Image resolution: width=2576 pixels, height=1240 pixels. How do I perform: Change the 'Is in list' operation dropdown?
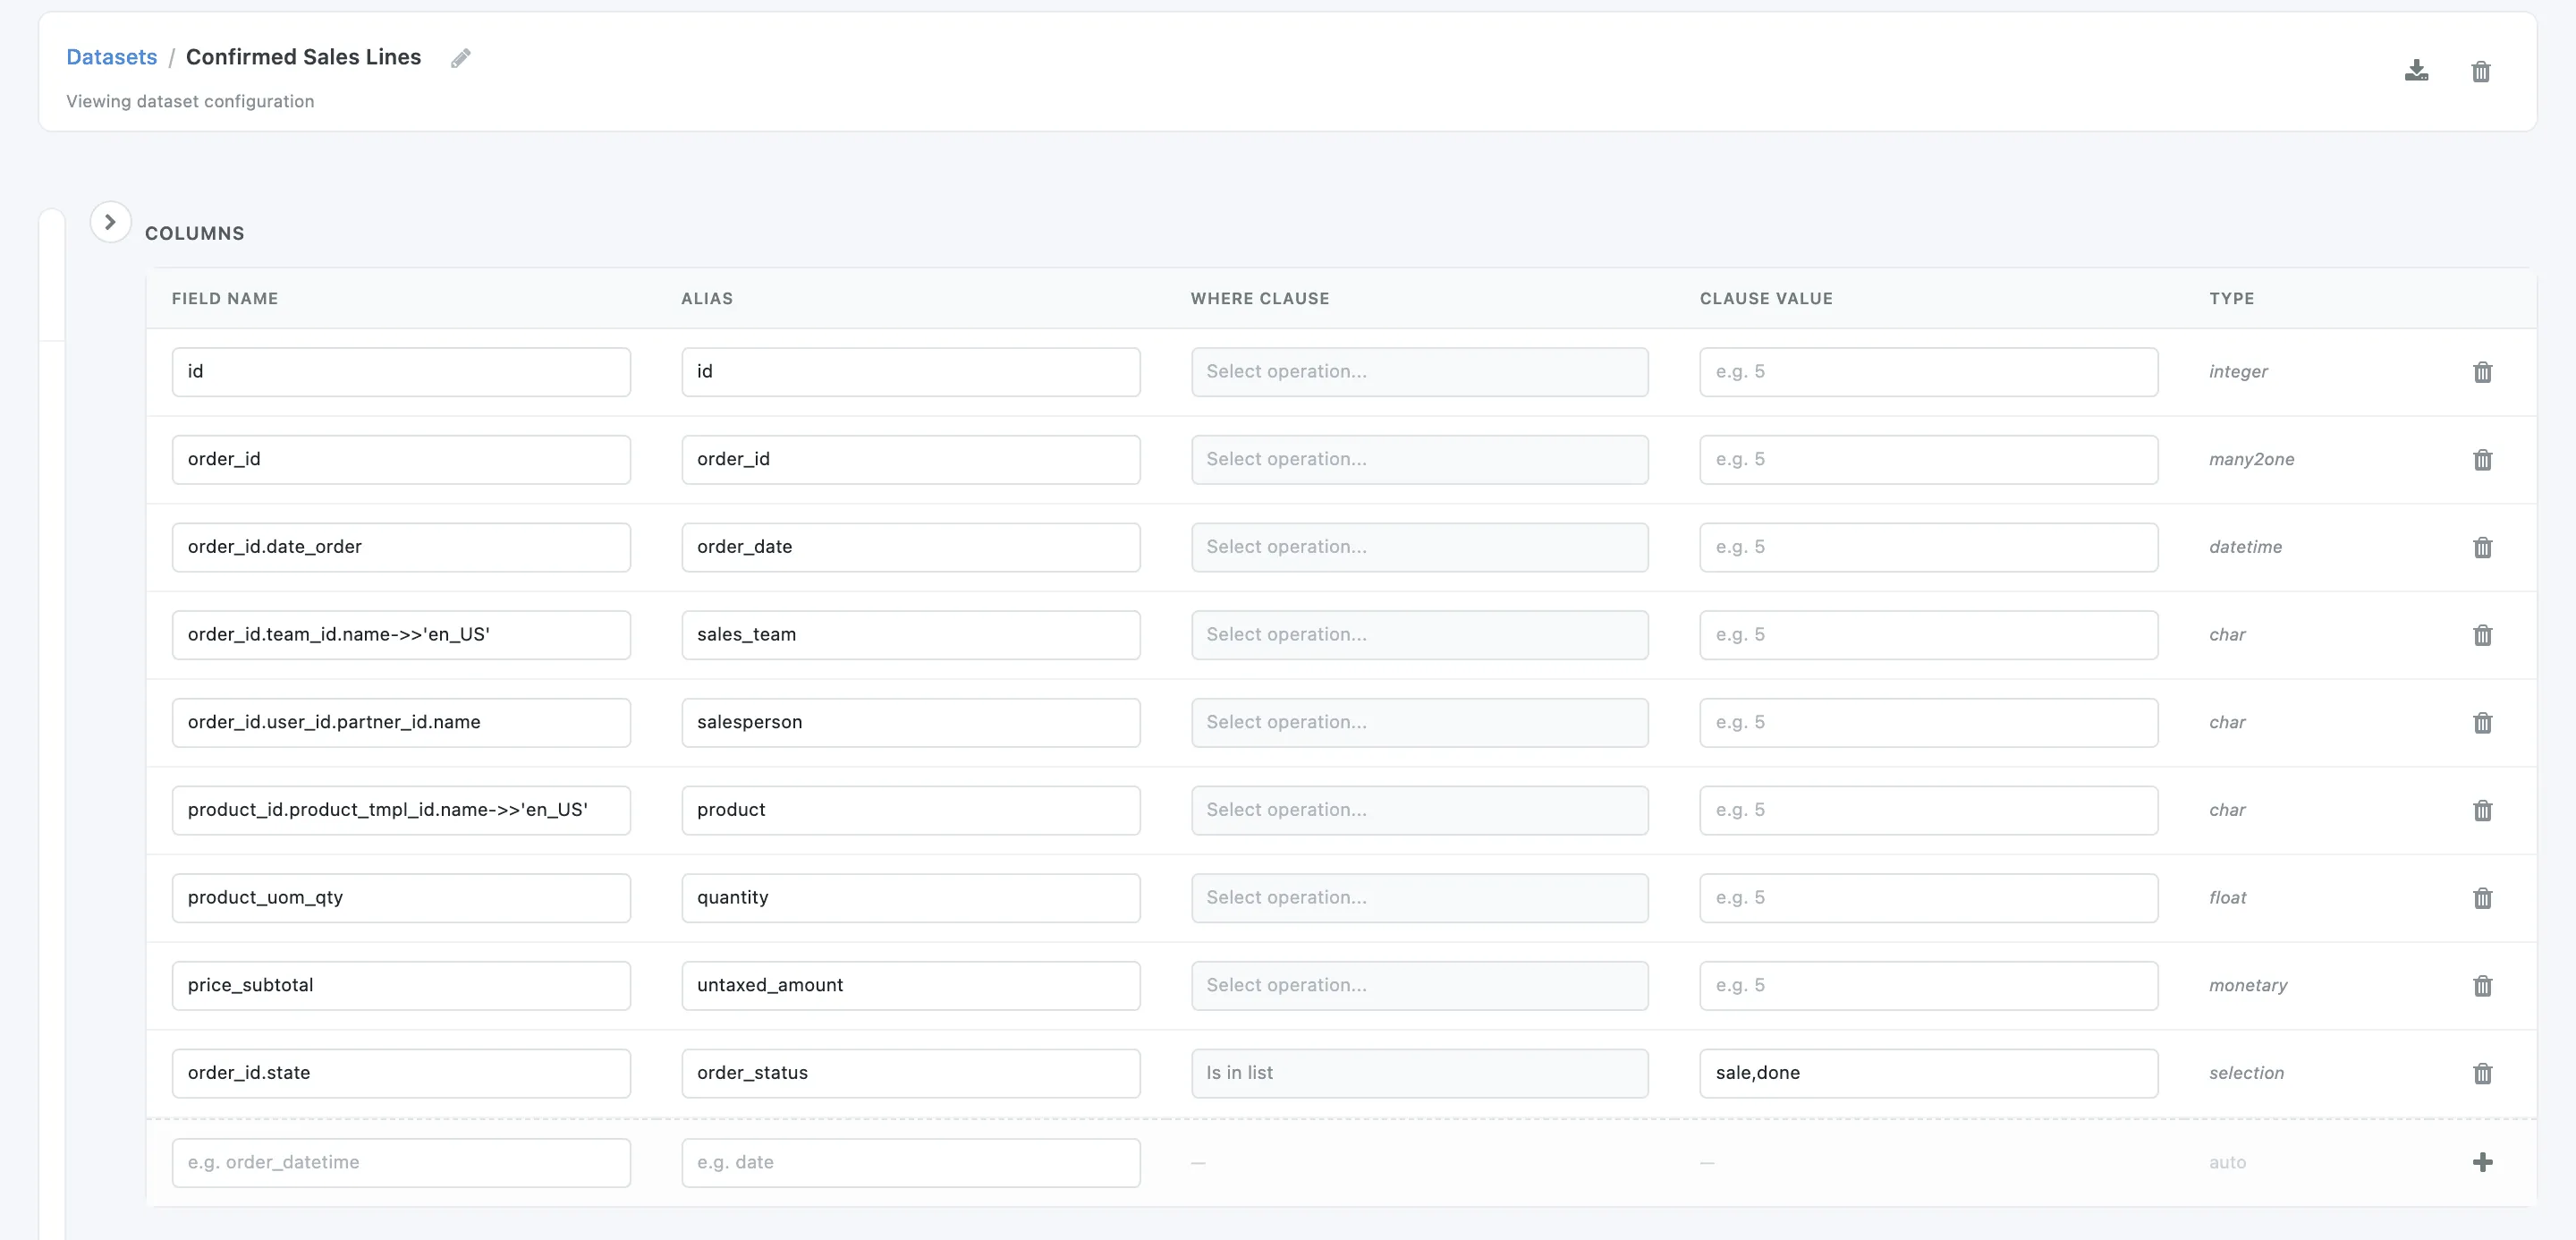(x=1419, y=1073)
